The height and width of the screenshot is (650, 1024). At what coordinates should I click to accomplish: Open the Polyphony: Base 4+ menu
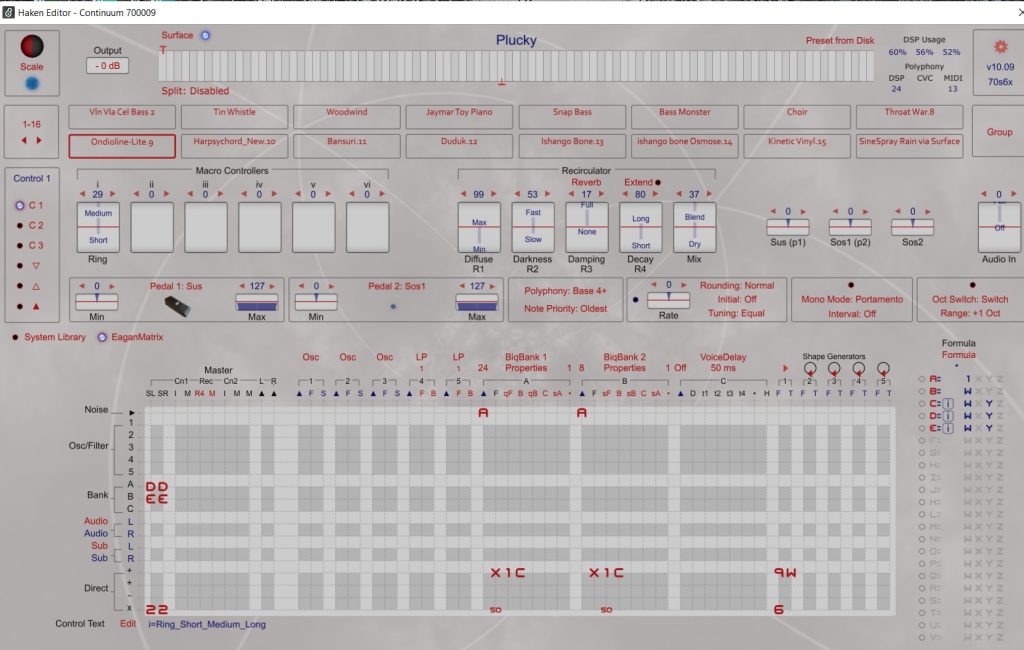coord(565,291)
